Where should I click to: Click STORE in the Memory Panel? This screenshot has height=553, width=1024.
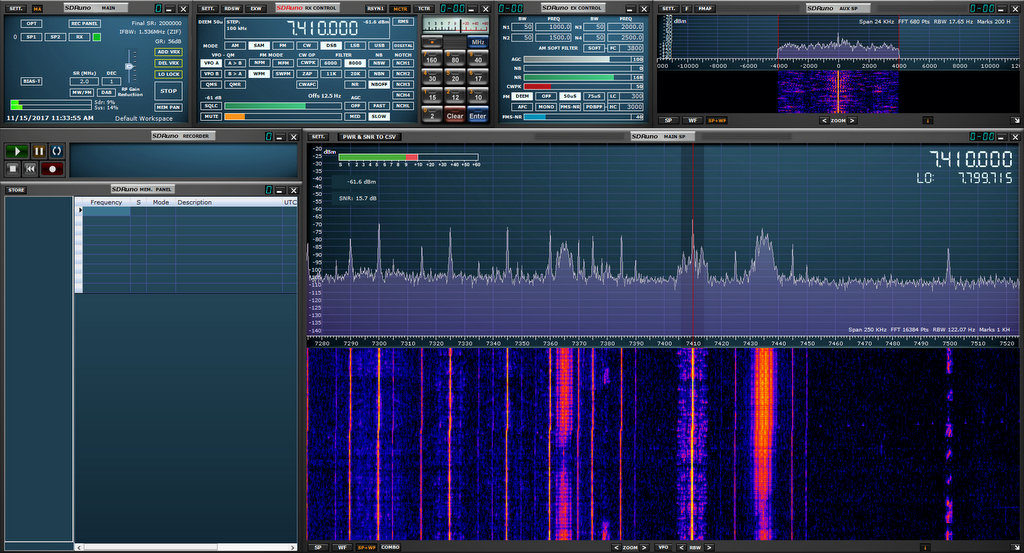tap(16, 190)
